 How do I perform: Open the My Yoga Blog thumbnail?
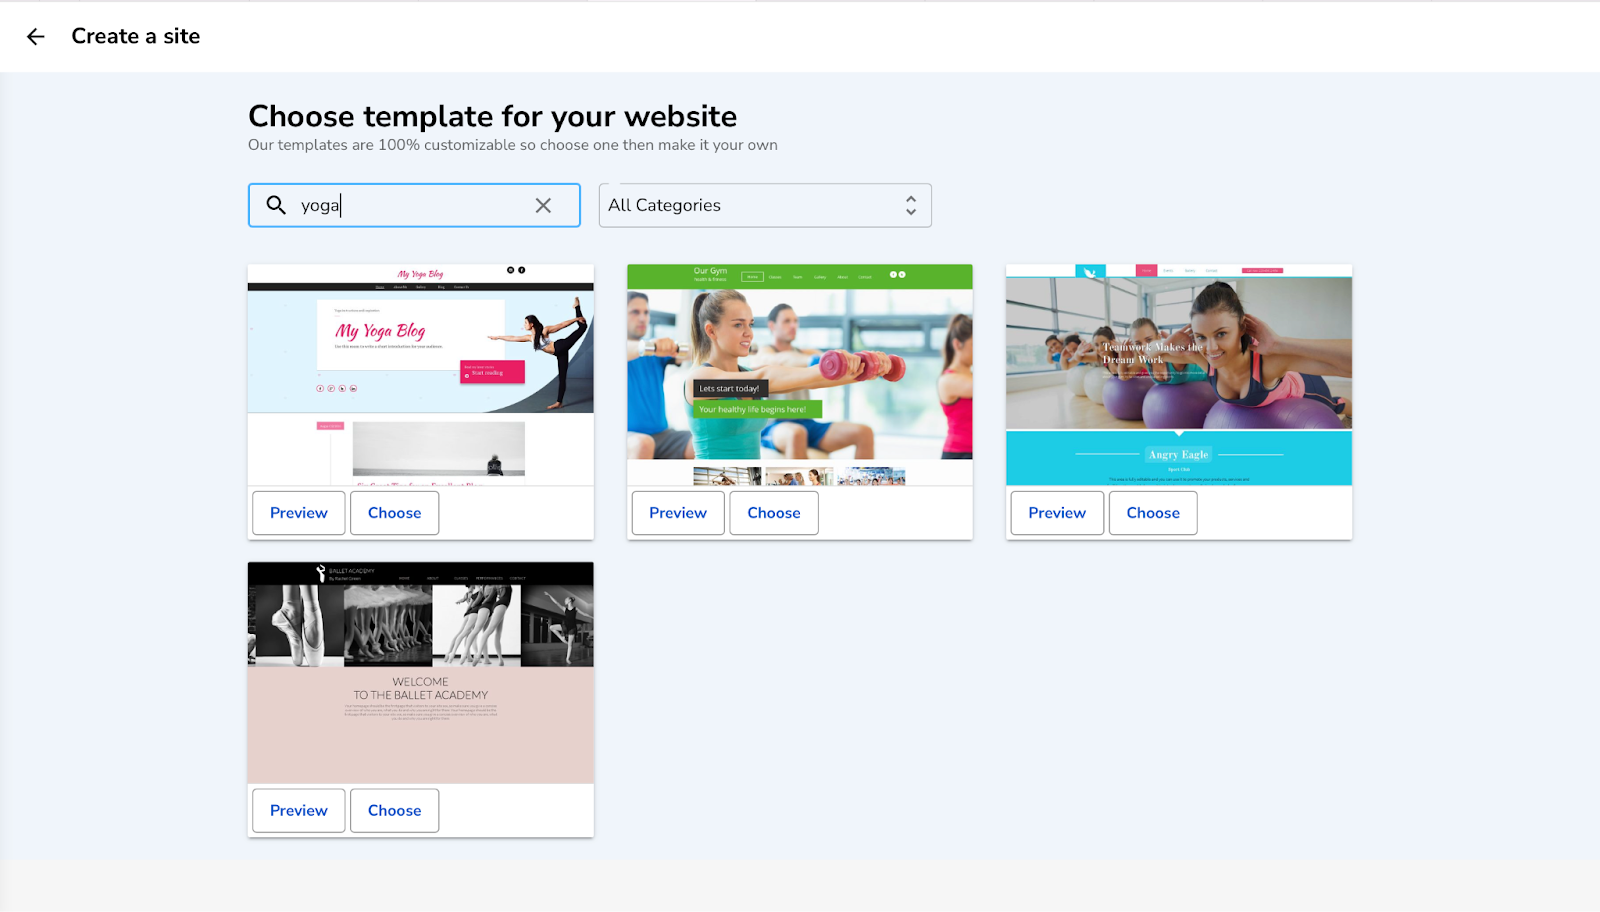pos(421,375)
